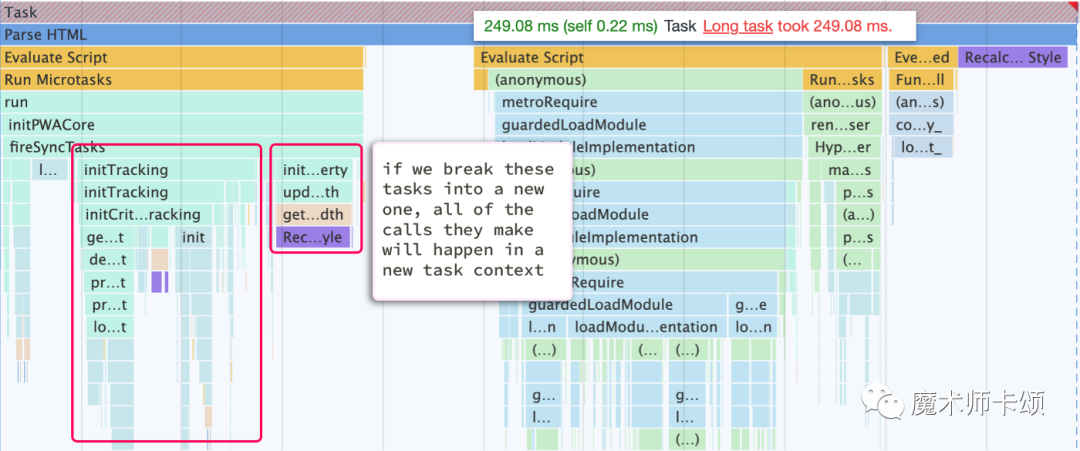Screen dimensions: 1080x451
Task: Click the Eve...ed script bar
Action: coord(921,58)
